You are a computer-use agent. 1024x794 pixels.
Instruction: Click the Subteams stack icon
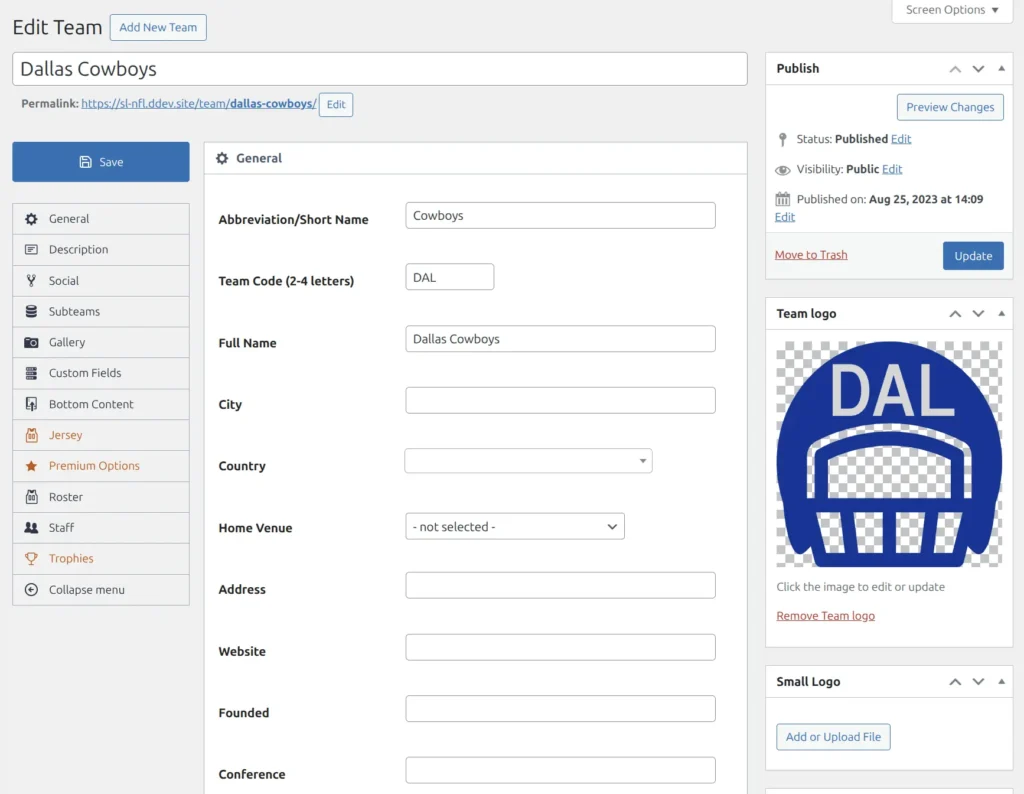coord(31,311)
